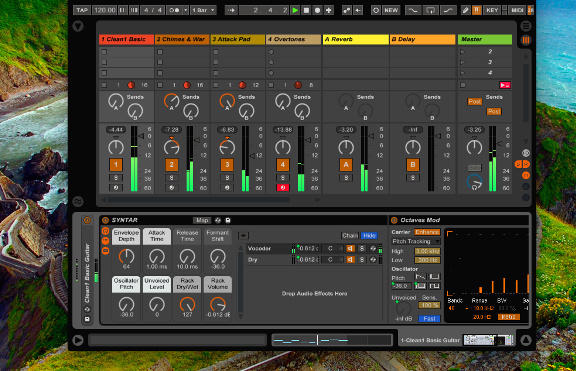The width and height of the screenshot is (576, 371).
Task: Open MIDI map mode
Action: [x=517, y=10]
